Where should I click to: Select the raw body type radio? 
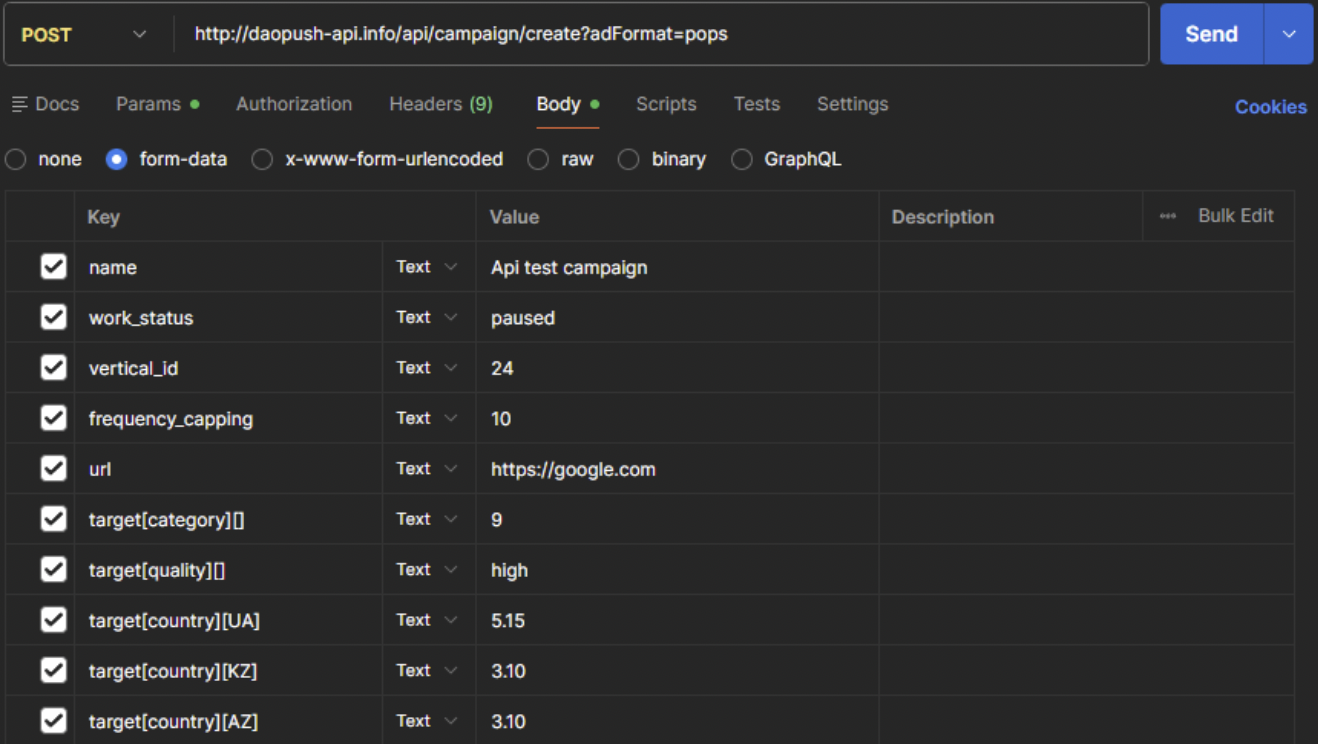click(539, 160)
